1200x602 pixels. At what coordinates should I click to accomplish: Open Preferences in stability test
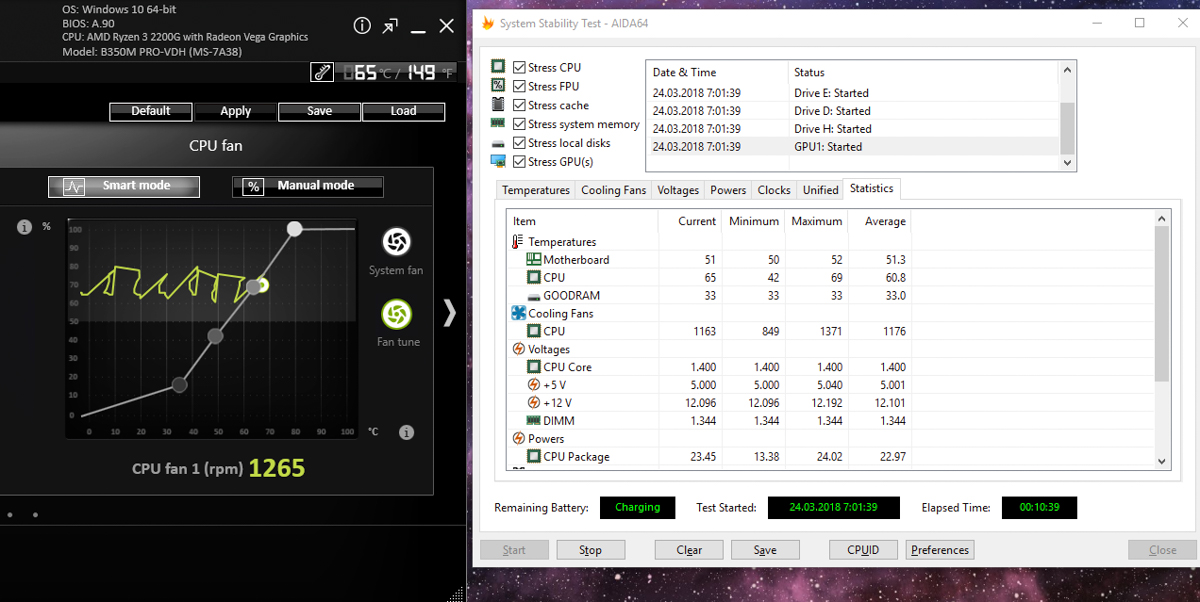click(x=940, y=550)
